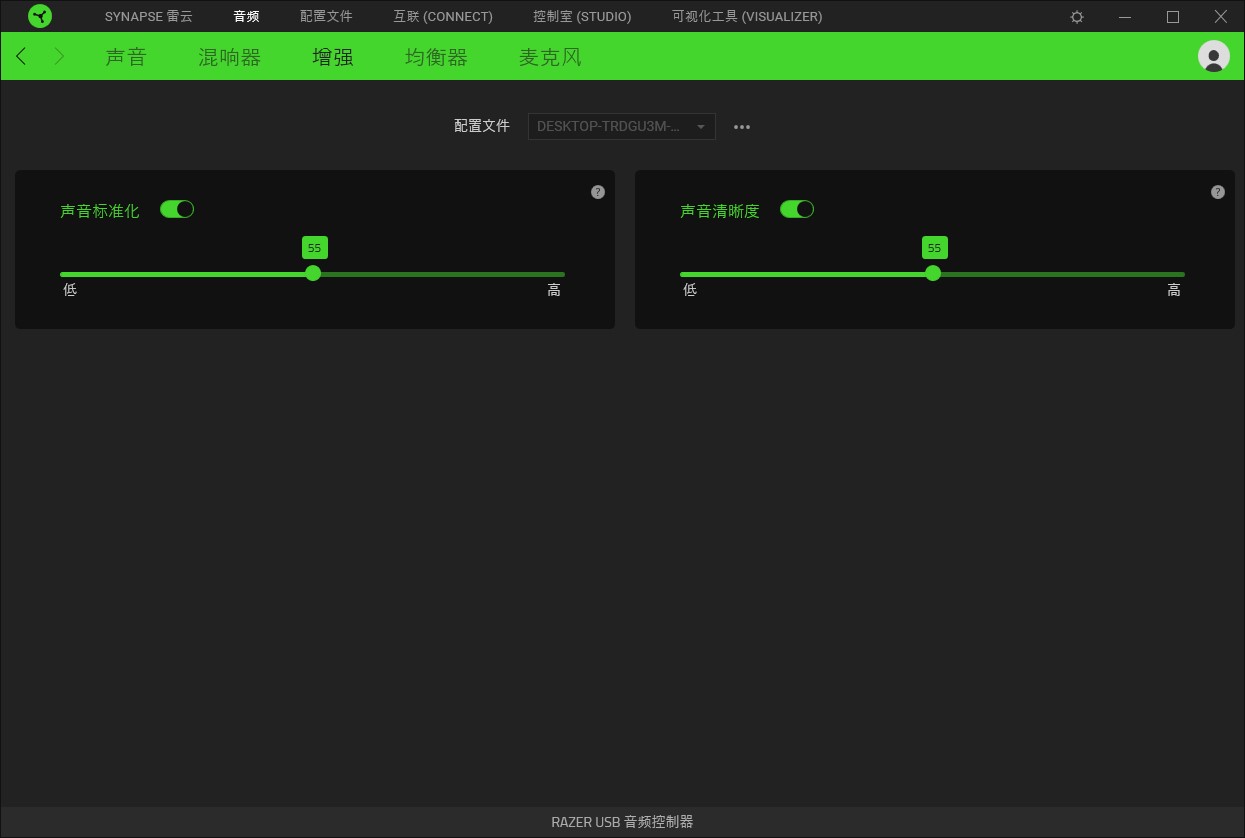
Task: Toggle 声音清晰度 switch off
Action: (x=797, y=209)
